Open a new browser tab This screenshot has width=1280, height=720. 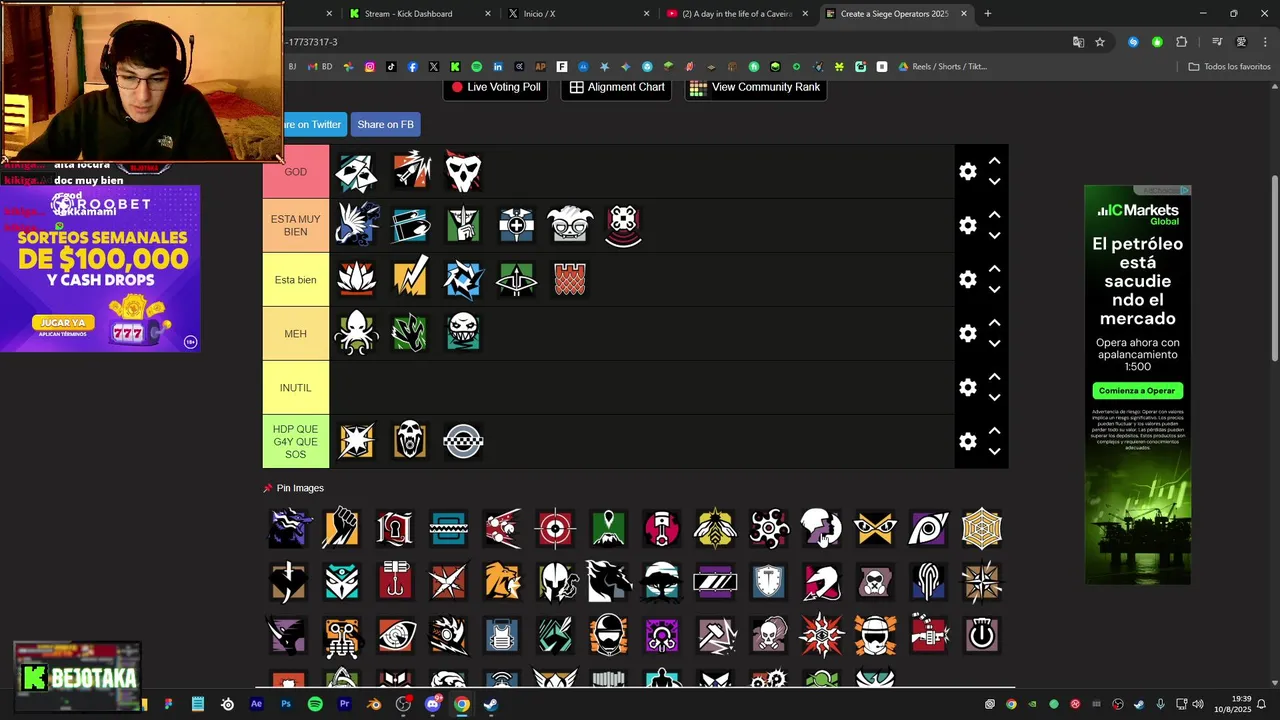988,14
